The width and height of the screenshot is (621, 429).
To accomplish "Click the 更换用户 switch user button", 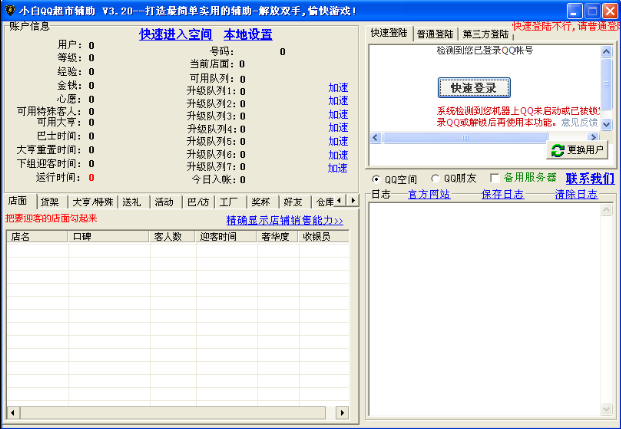I will [578, 150].
